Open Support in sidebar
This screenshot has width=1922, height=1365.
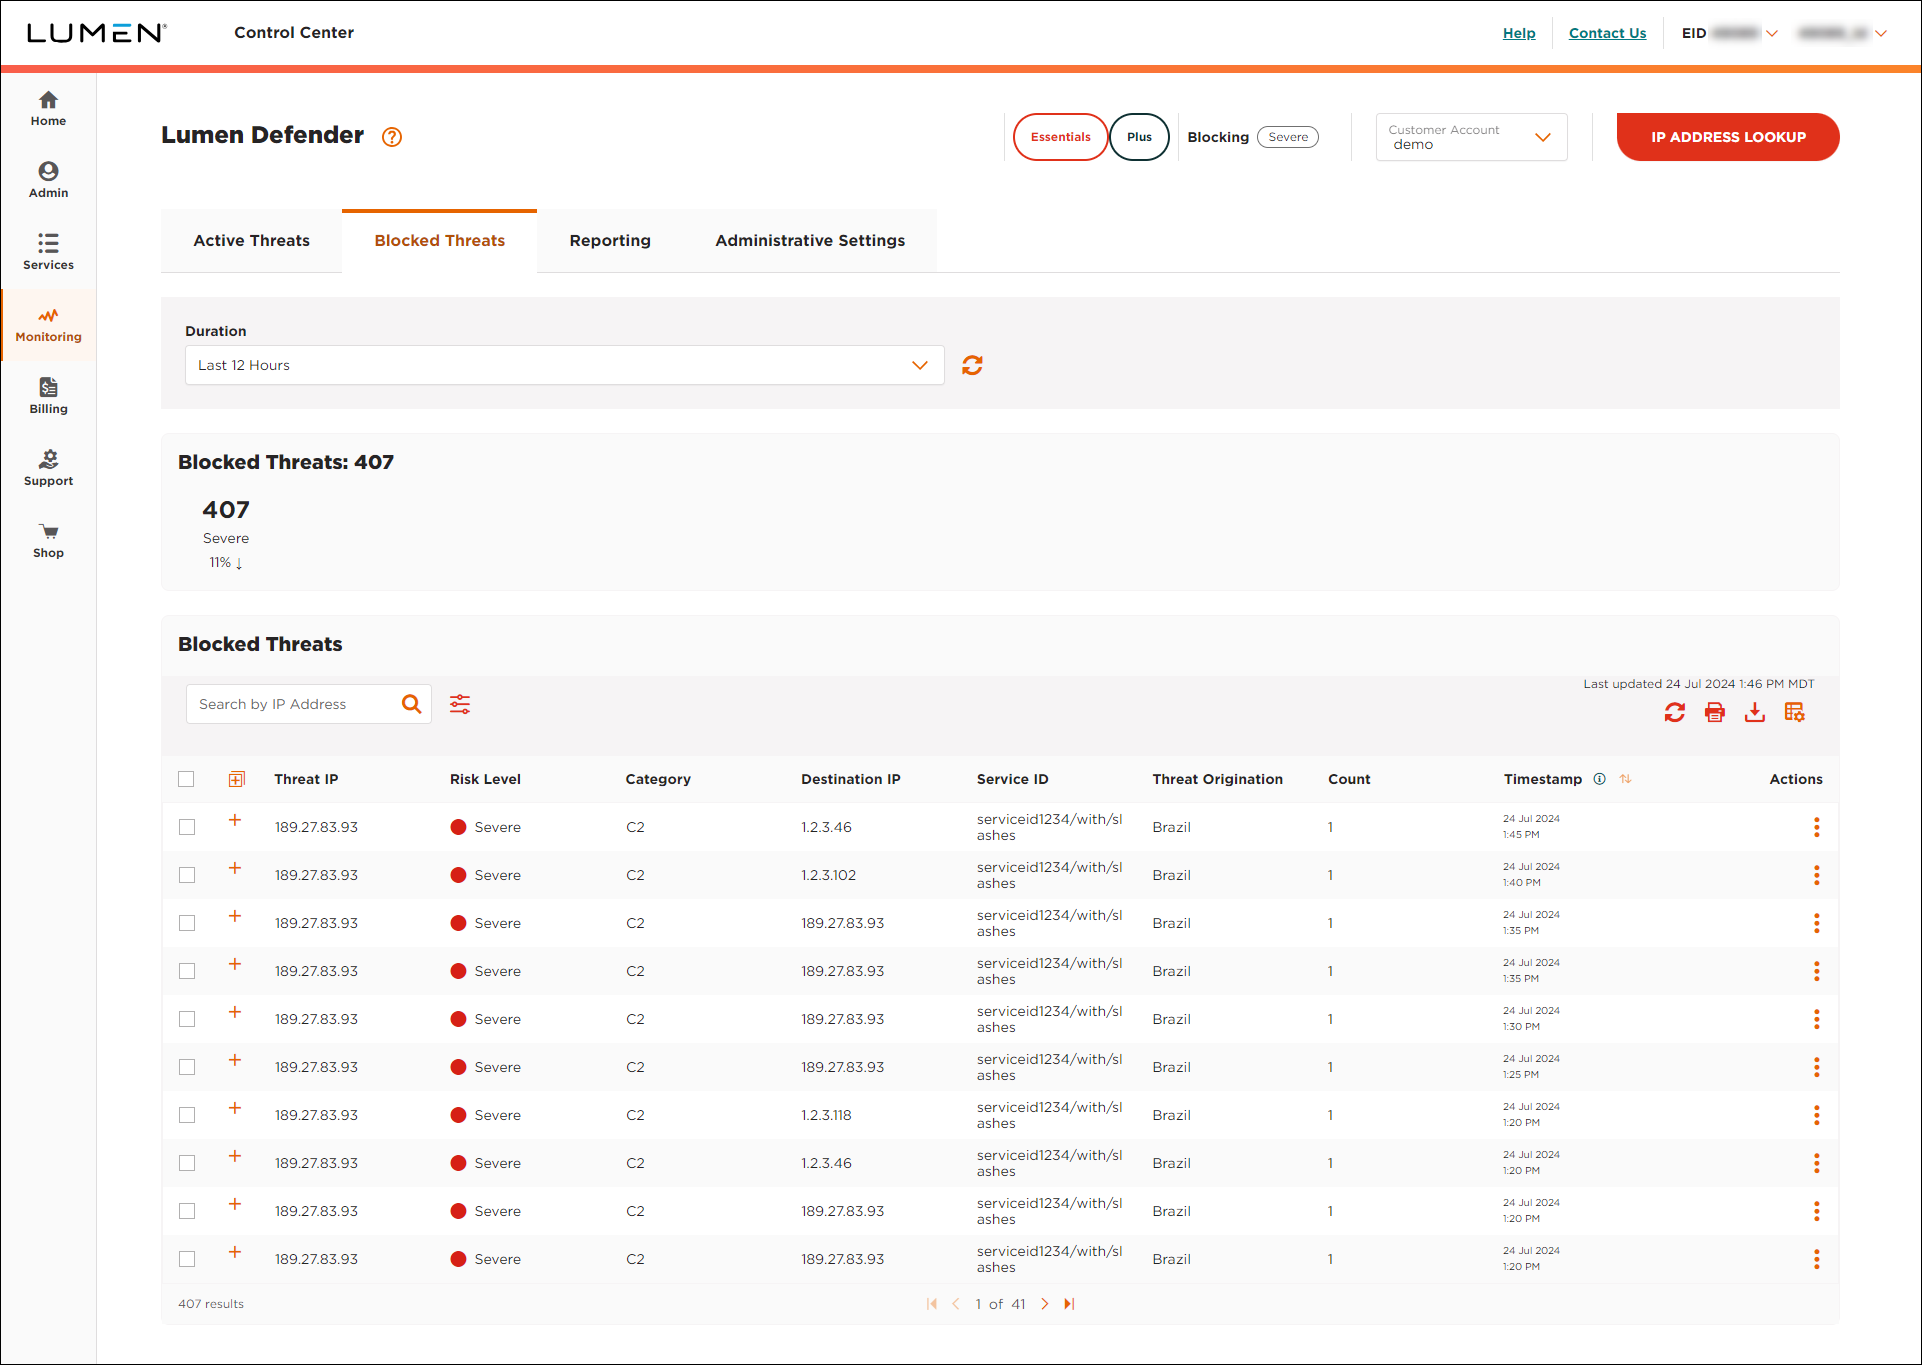coord(48,469)
